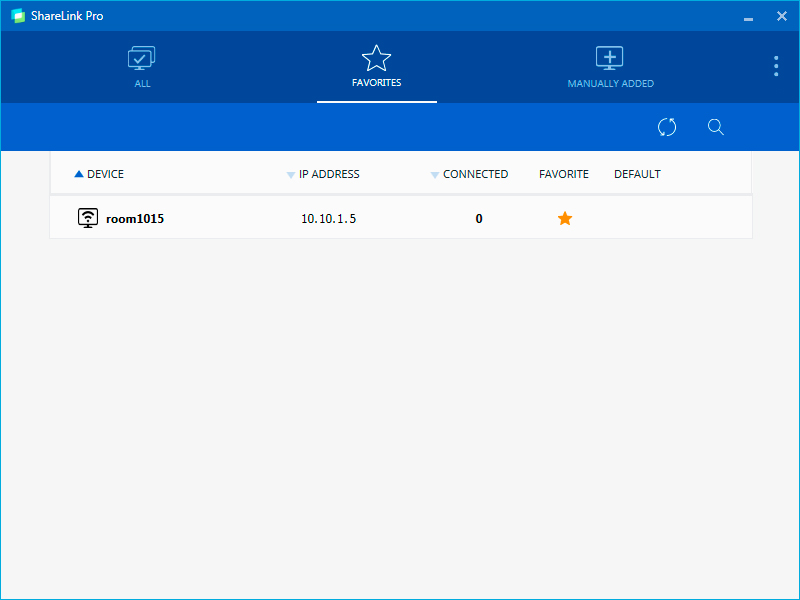Image resolution: width=800 pixels, height=600 pixels.
Task: Unfavorite room1015 using the orange star
Action: click(x=565, y=218)
